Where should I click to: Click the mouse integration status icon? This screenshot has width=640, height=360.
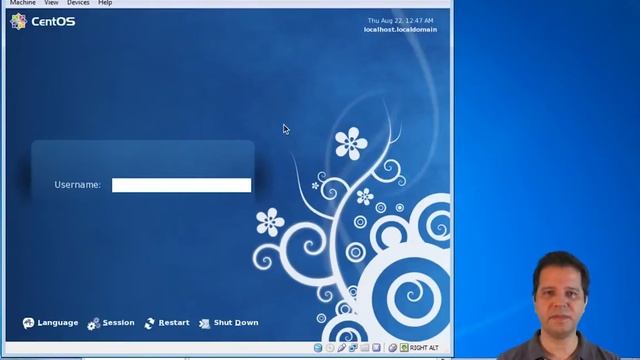pos(392,348)
